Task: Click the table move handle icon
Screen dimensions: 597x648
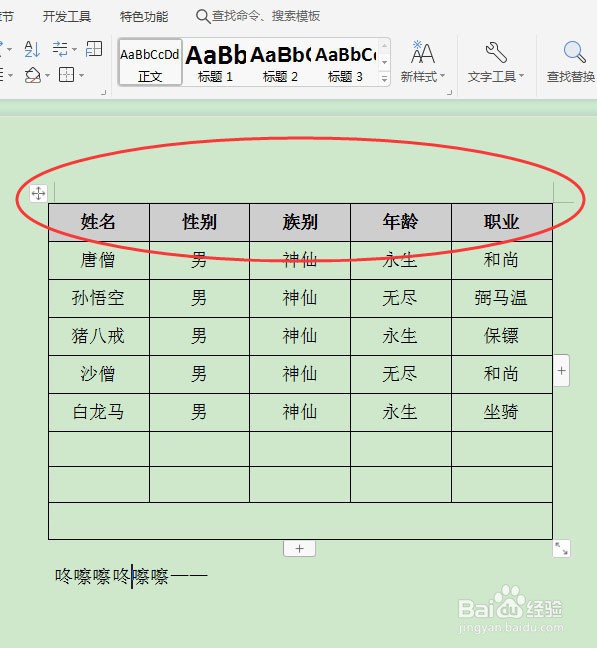Action: click(x=38, y=193)
